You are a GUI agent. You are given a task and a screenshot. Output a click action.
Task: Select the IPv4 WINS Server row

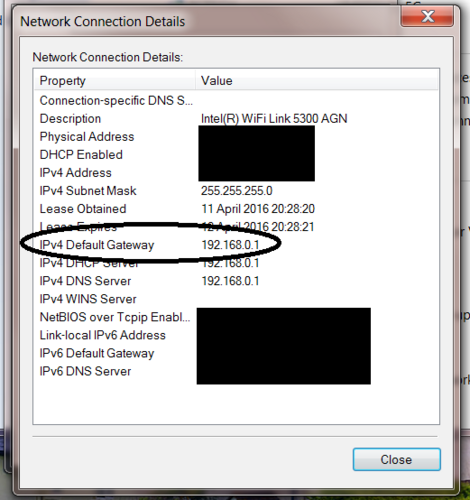[236, 299]
